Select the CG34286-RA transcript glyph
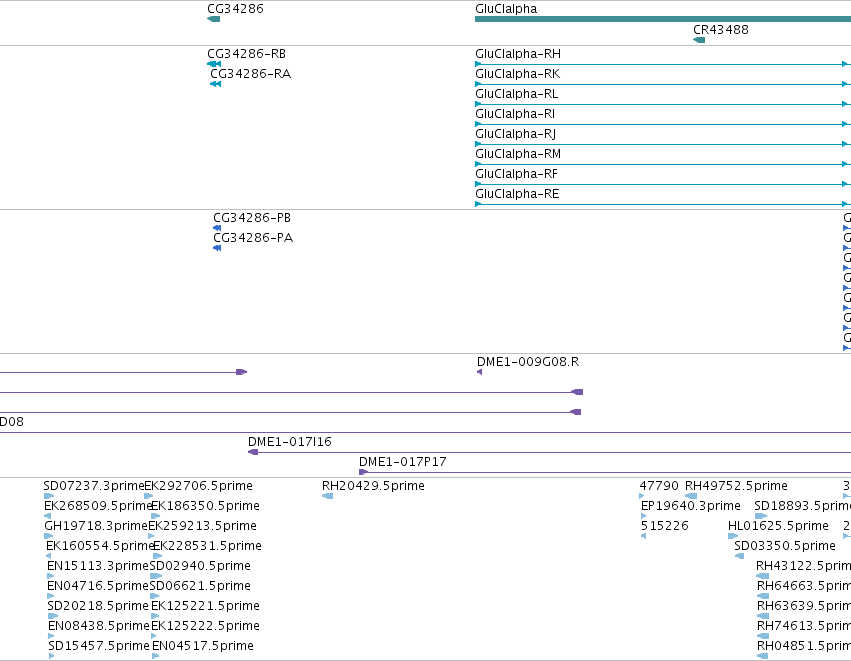The image size is (851, 661). 215,84
